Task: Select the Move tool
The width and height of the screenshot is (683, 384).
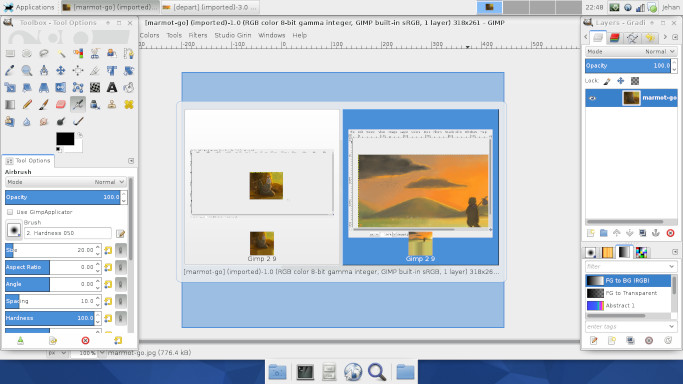Action: (x=61, y=71)
